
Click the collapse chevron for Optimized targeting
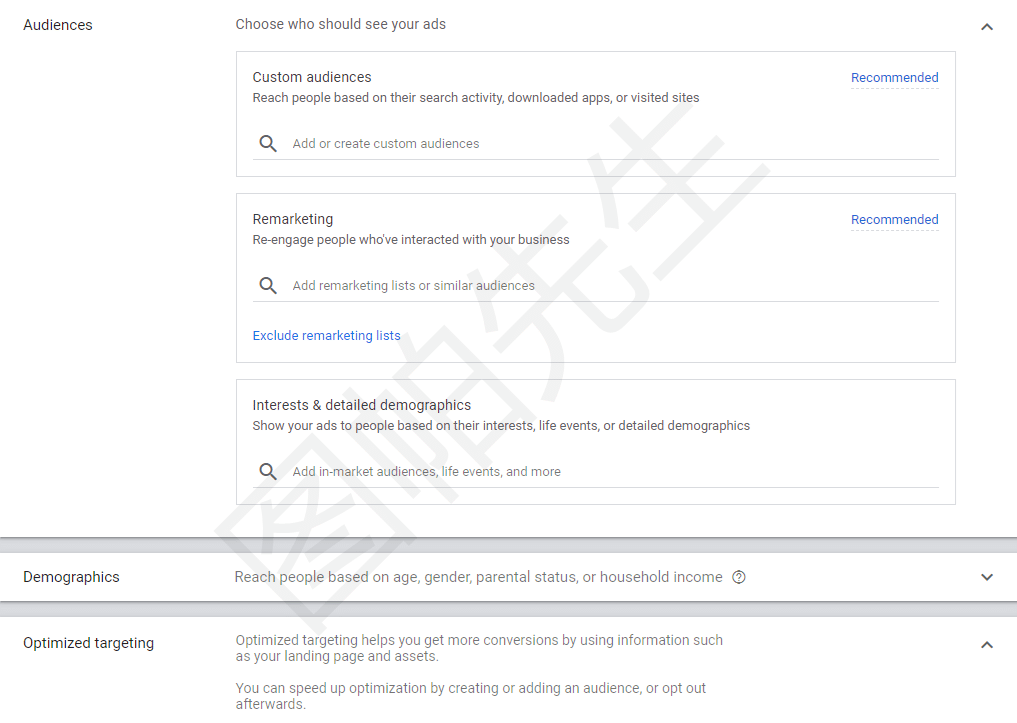[987, 645]
